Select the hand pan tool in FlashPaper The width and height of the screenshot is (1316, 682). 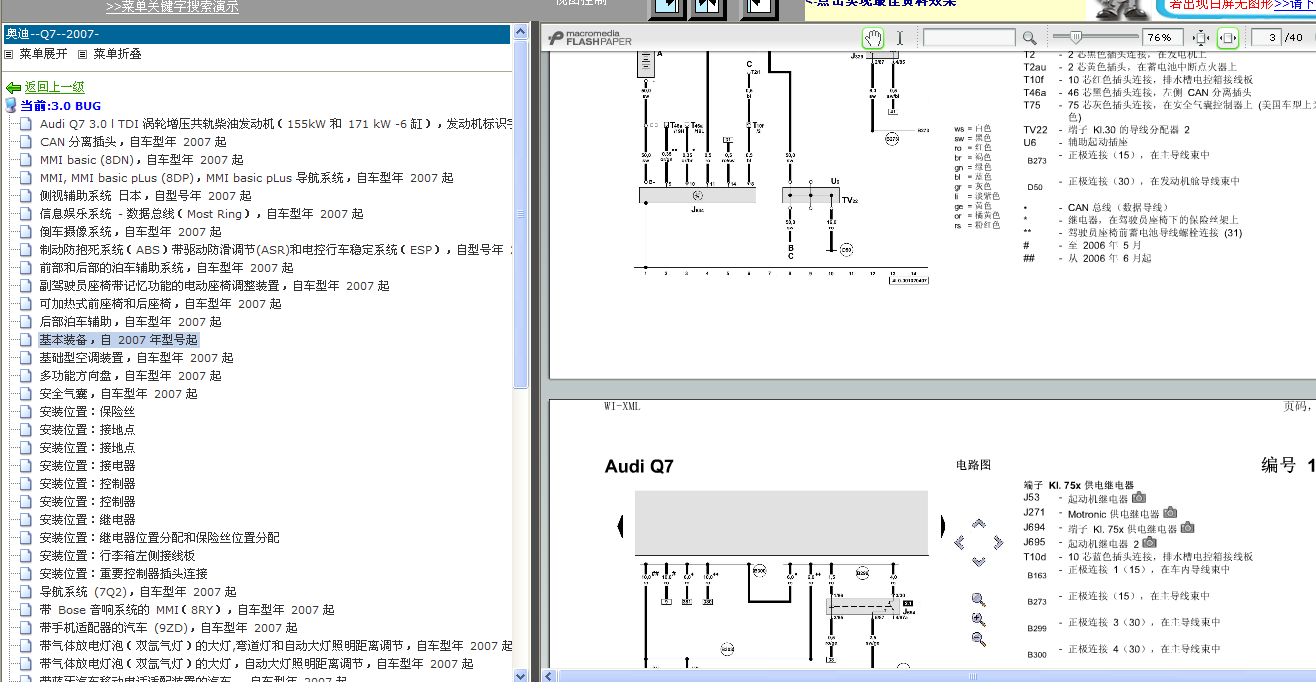click(x=874, y=38)
